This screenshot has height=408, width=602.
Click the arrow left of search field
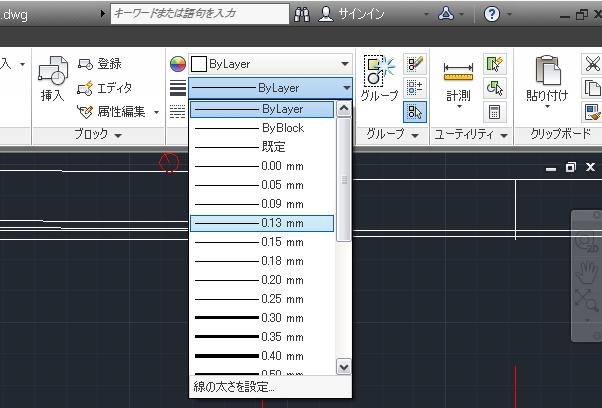[103, 14]
